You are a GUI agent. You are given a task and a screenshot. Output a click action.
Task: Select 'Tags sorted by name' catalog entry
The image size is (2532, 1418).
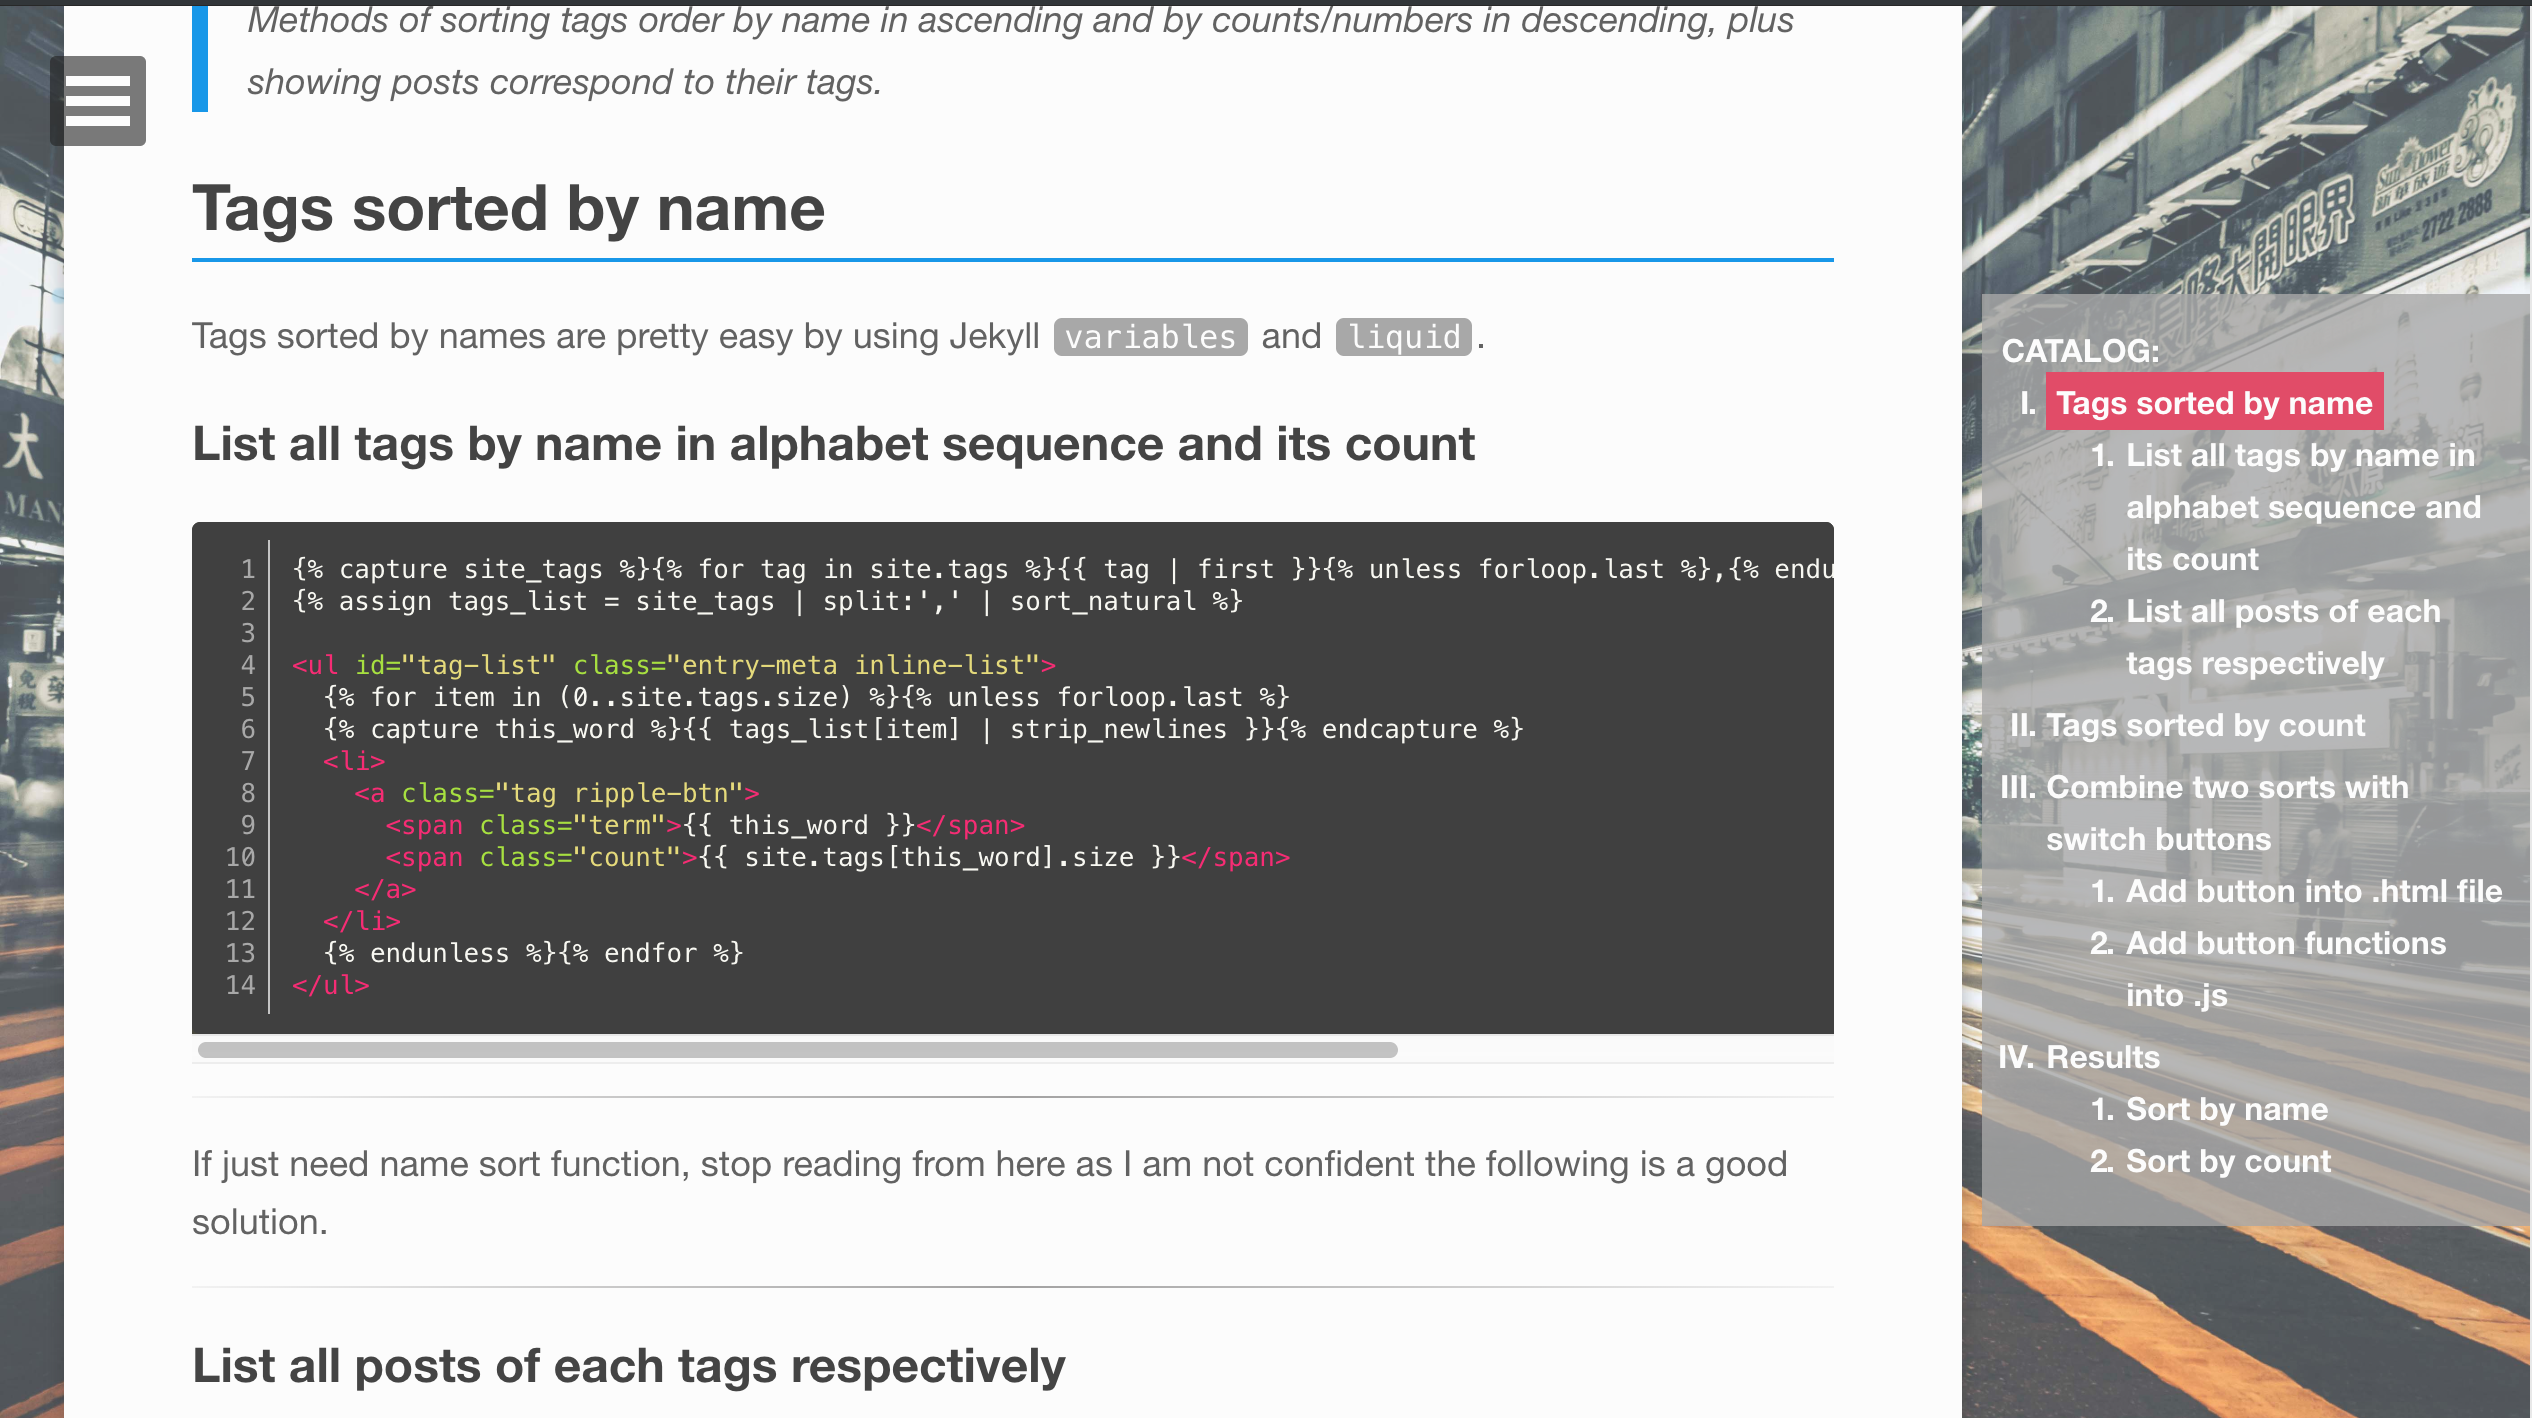click(2213, 402)
